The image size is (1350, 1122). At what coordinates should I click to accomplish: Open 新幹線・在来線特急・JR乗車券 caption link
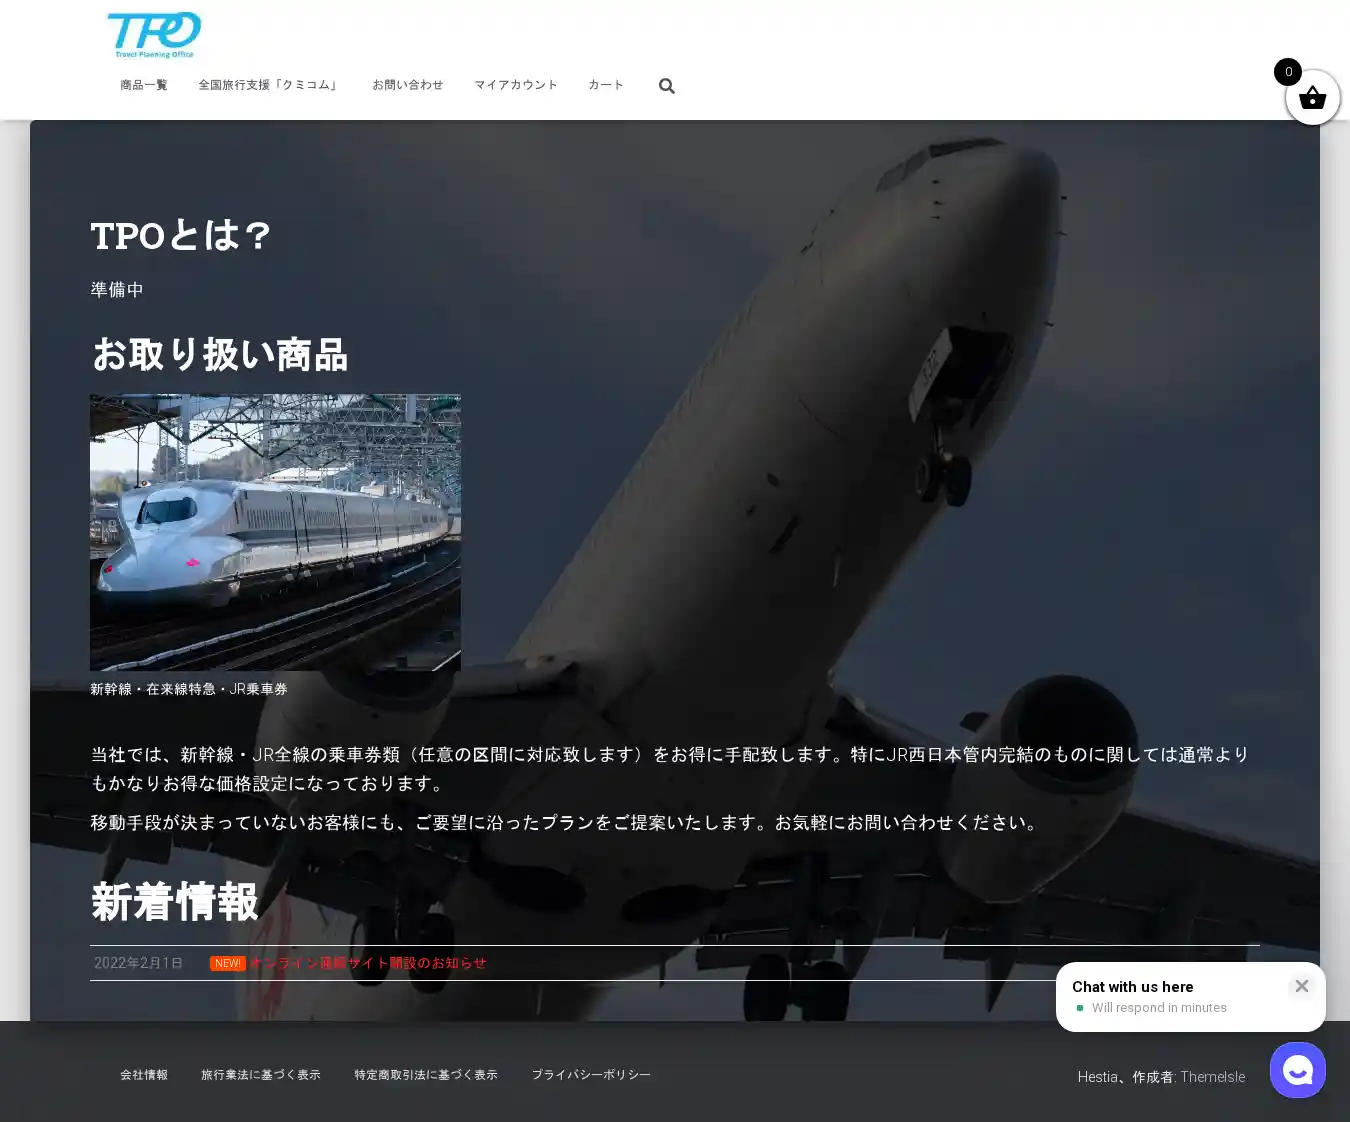click(x=189, y=689)
